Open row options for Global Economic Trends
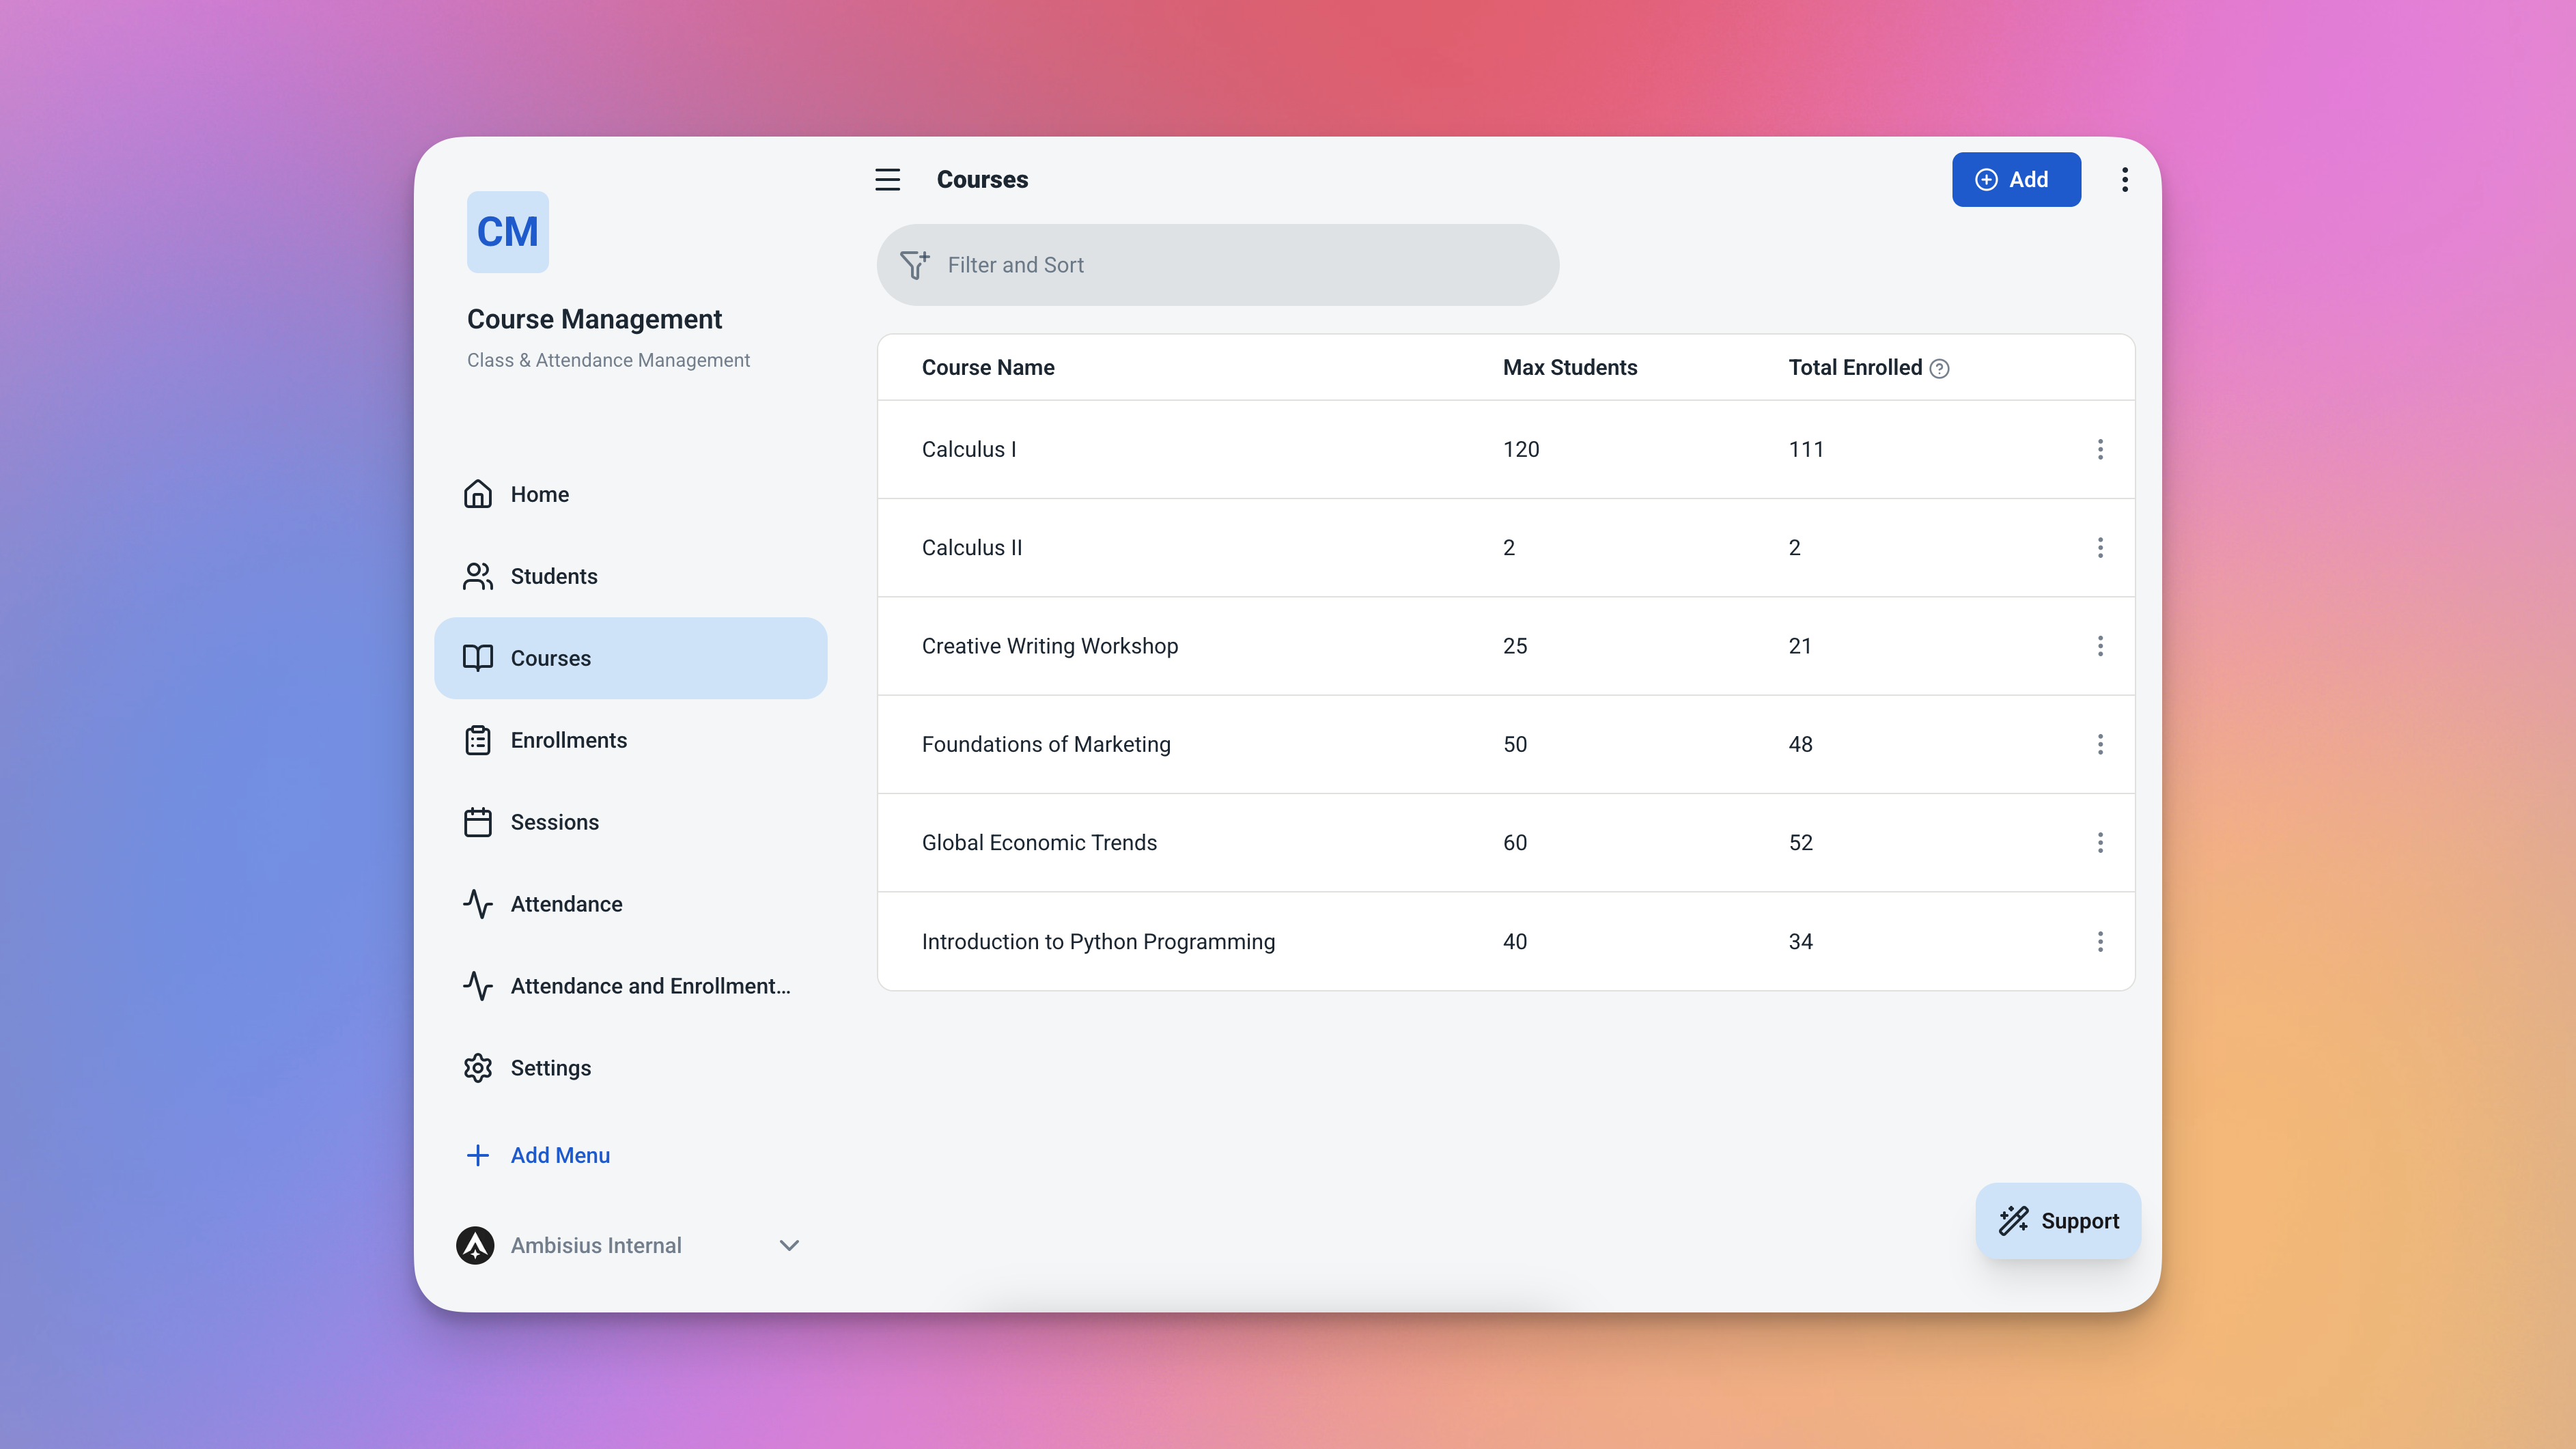Screen dimensions: 2576x1449 point(2100,843)
